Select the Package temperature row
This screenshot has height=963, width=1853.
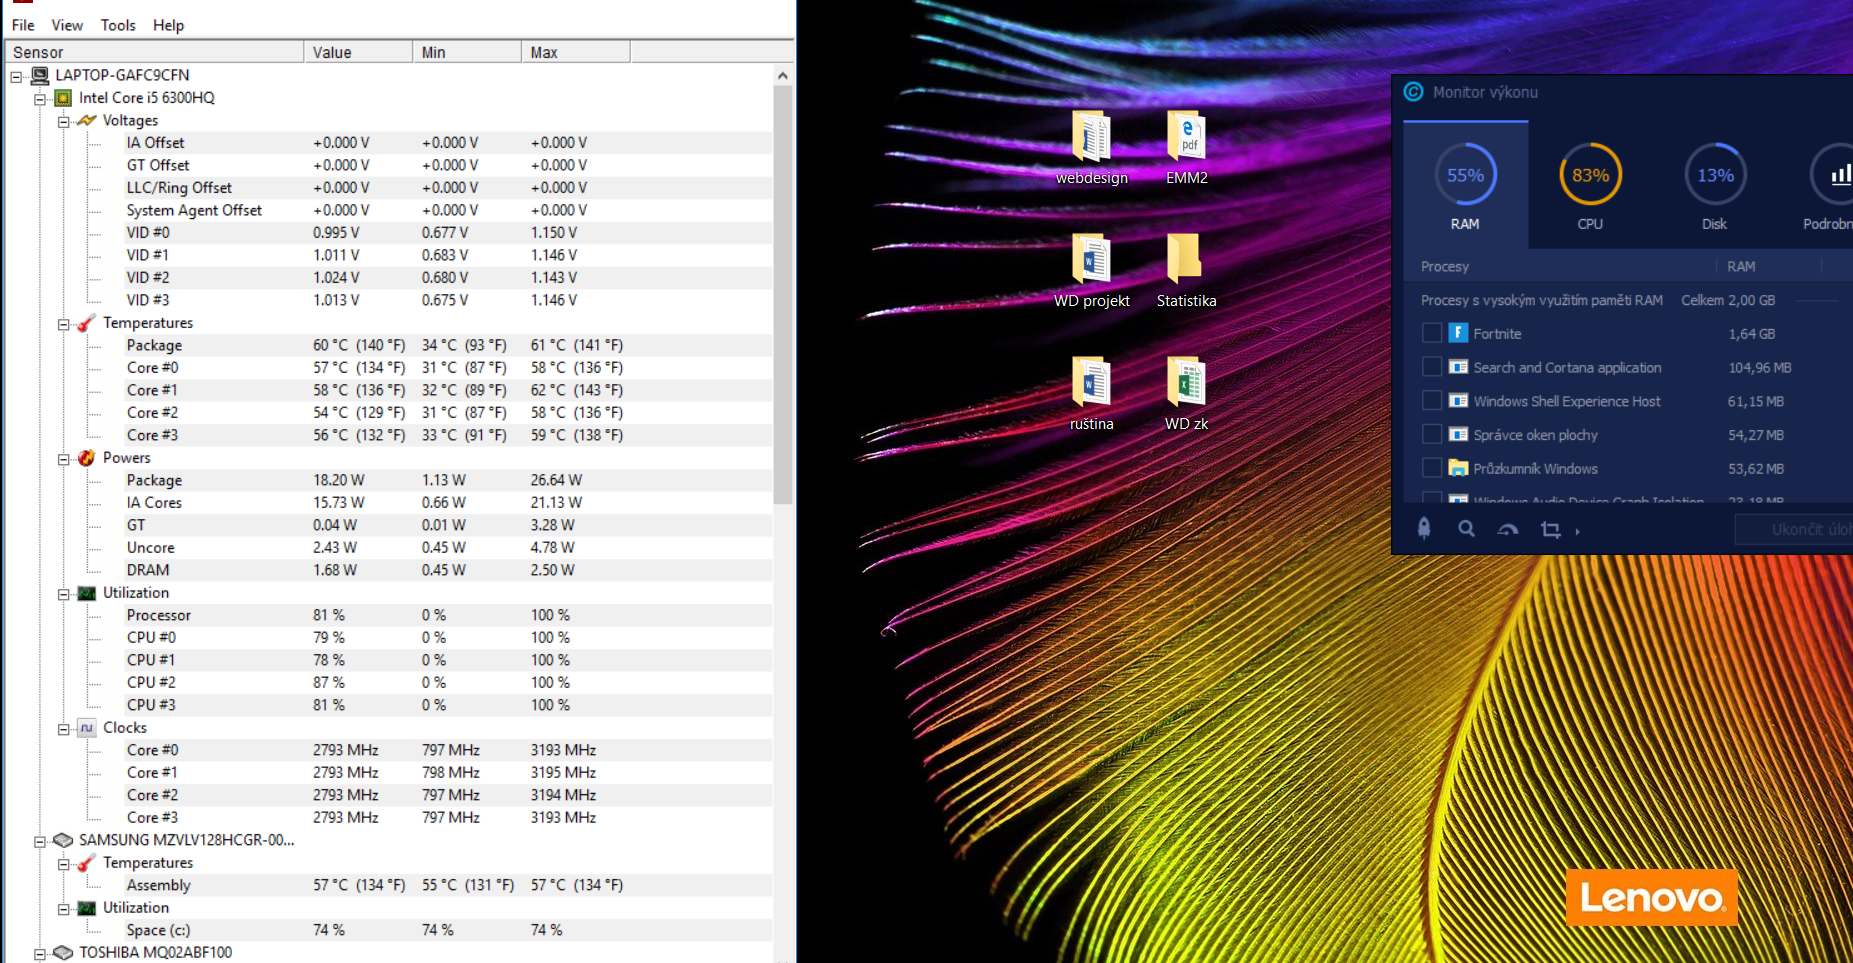[x=154, y=345]
